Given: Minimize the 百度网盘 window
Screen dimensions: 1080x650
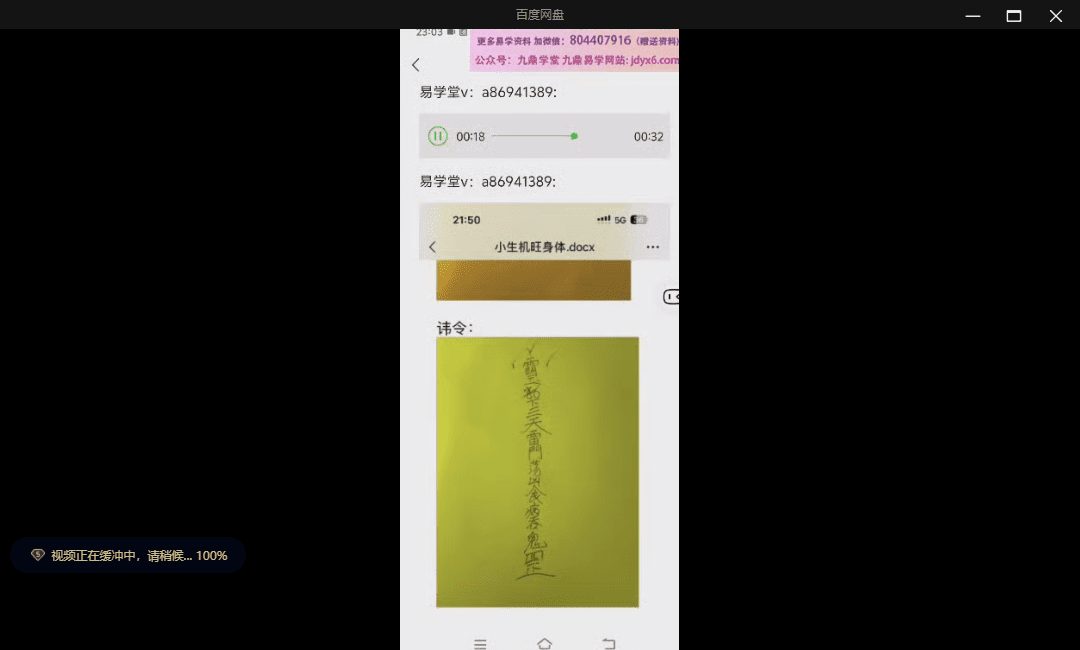Looking at the screenshot, I should (972, 15).
